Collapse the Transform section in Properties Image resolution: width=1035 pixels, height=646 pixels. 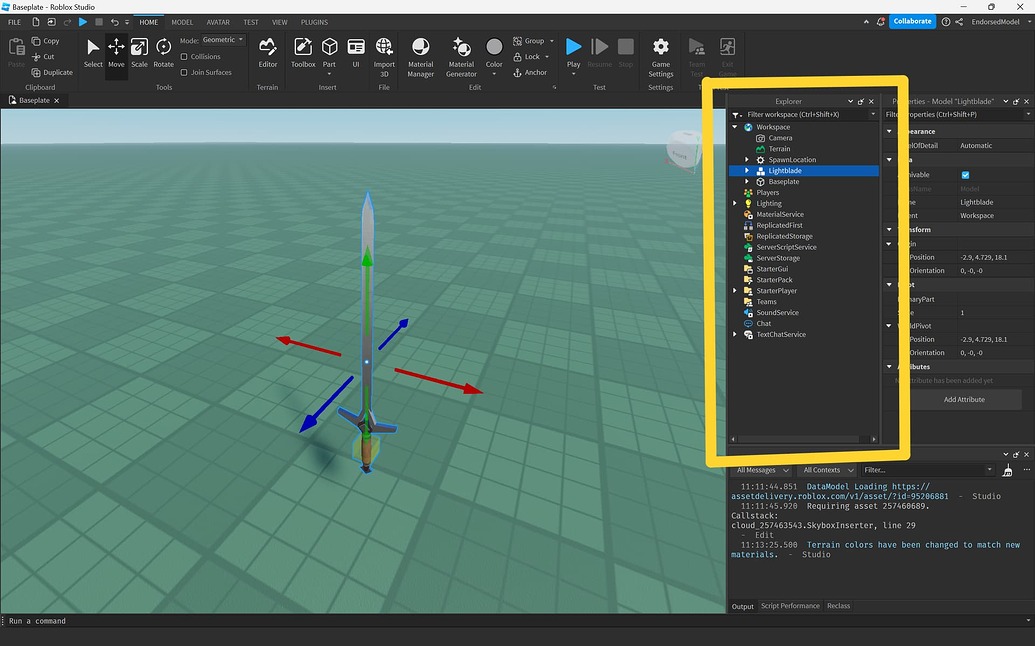[889, 229]
